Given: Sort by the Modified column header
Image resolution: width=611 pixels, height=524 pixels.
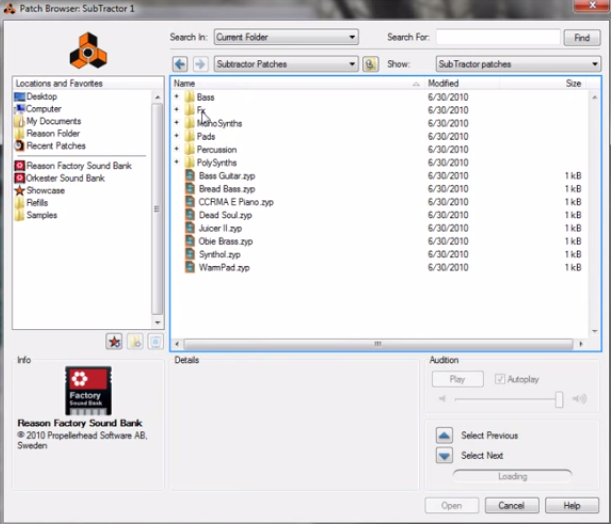Looking at the screenshot, I should (x=462, y=83).
